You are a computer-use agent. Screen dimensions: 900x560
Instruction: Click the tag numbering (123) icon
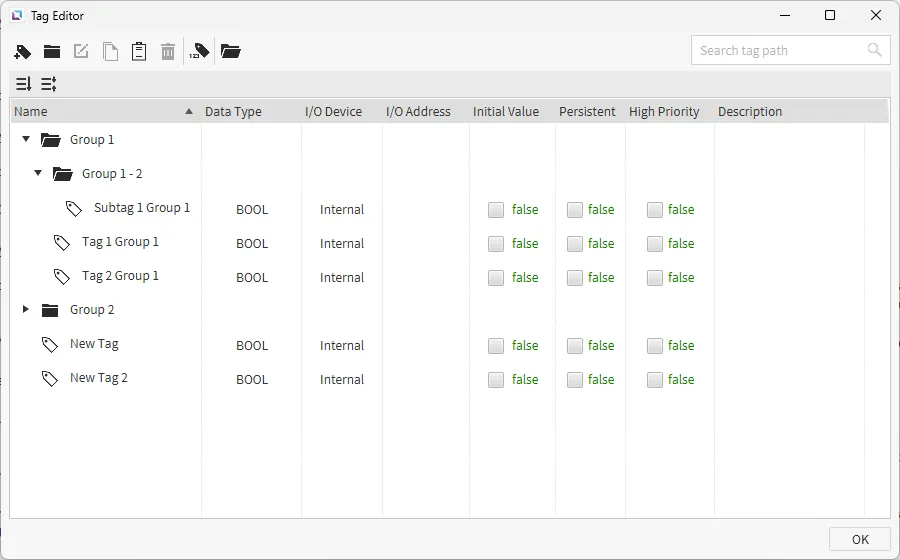coord(199,51)
